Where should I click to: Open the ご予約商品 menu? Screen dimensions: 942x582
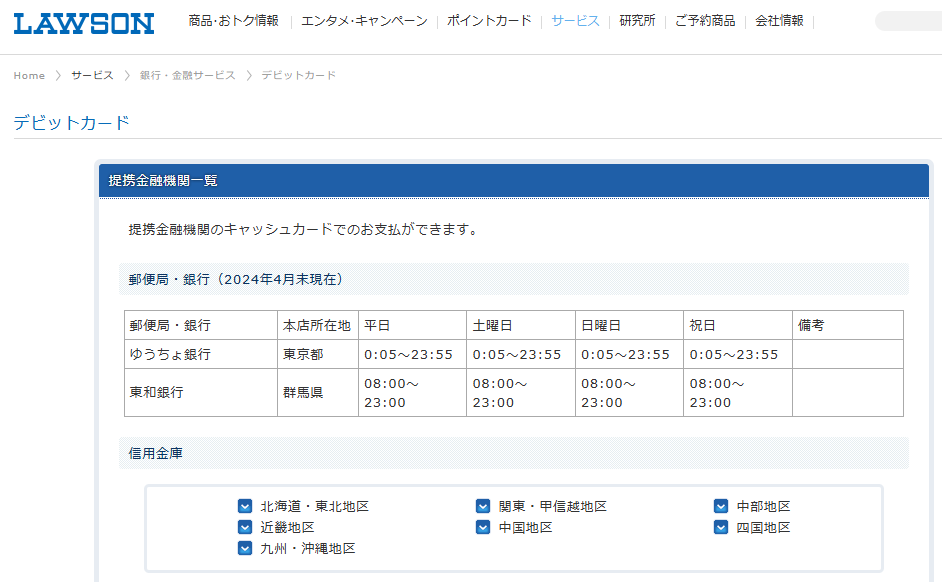(705, 21)
